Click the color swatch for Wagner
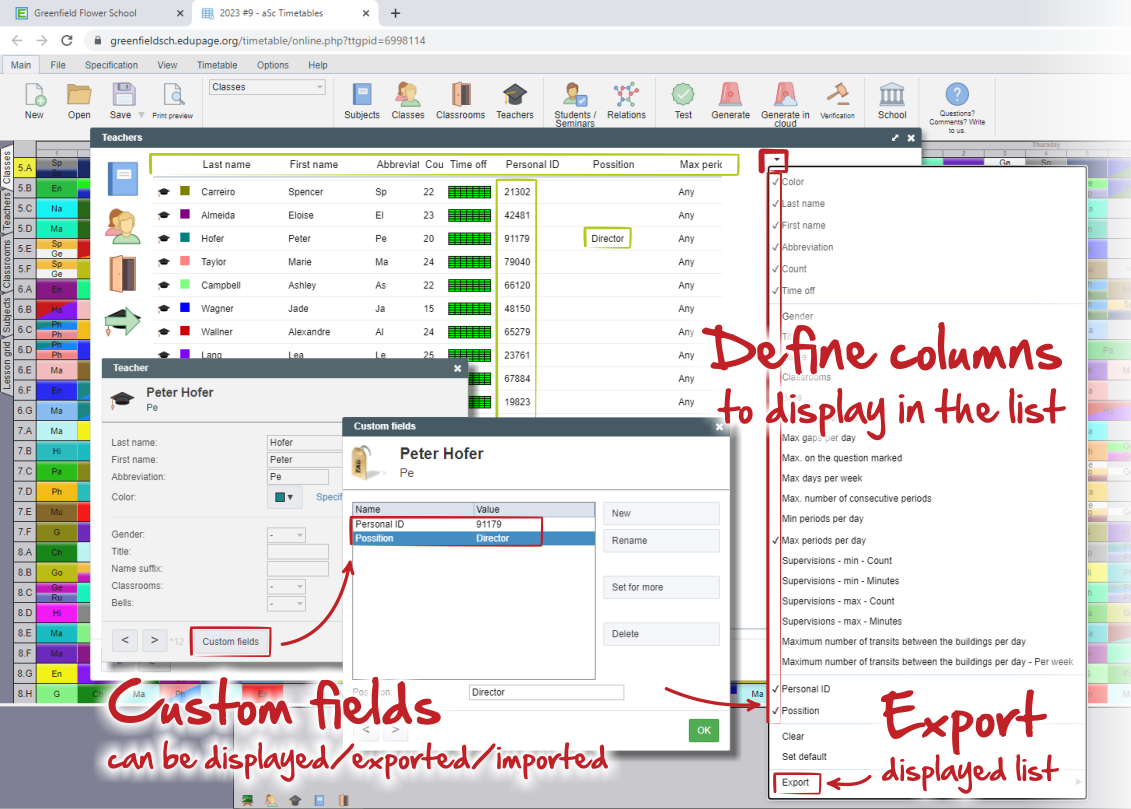This screenshot has width=1131, height=809. point(185,308)
